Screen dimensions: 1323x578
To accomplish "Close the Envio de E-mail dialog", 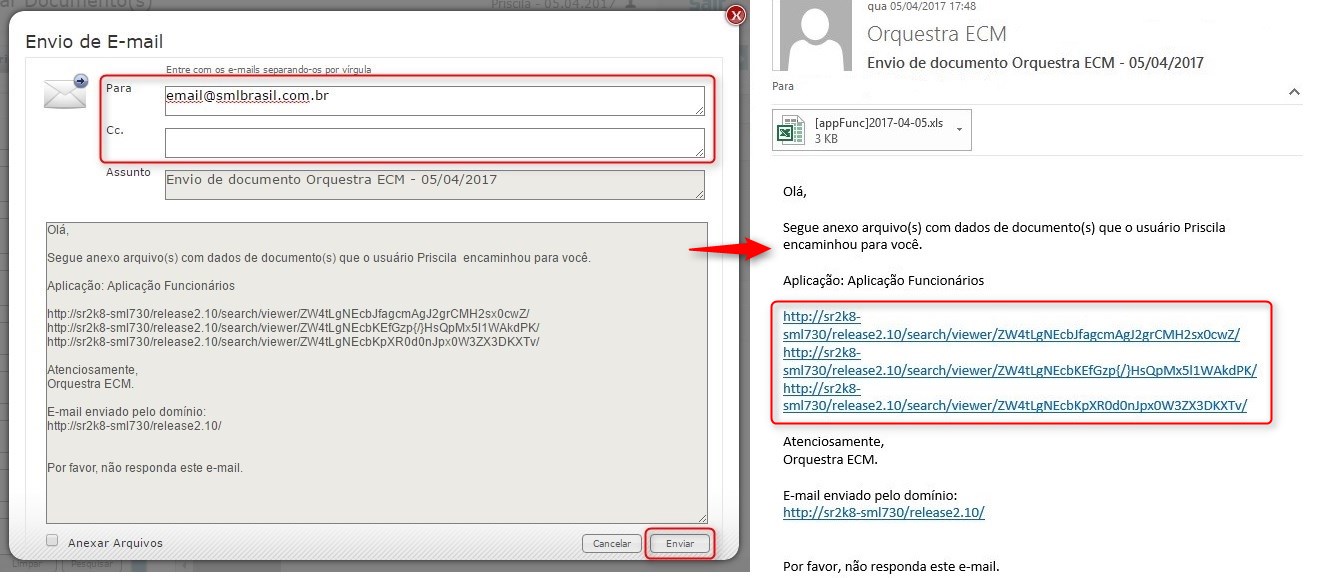I will 736,15.
